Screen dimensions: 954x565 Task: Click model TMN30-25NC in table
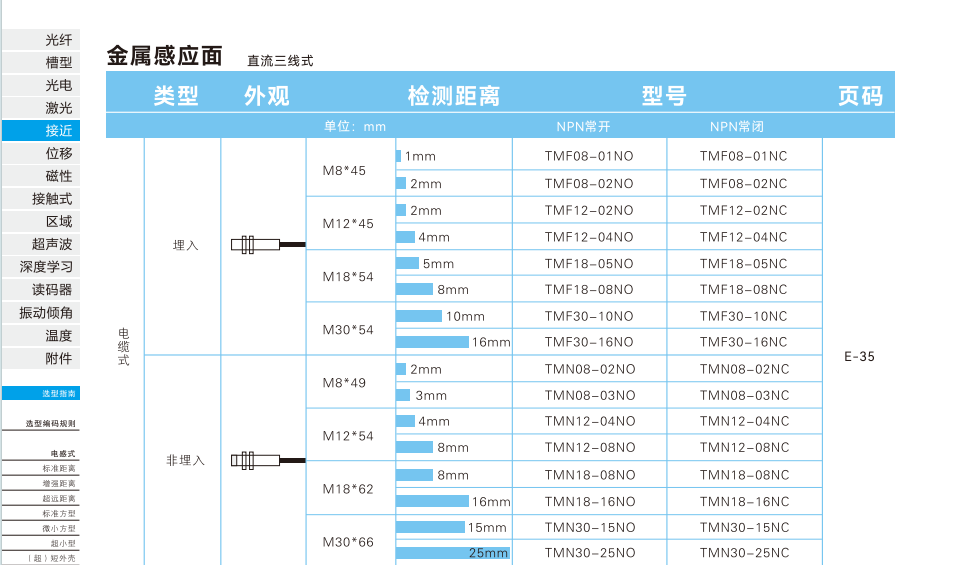[744, 553]
